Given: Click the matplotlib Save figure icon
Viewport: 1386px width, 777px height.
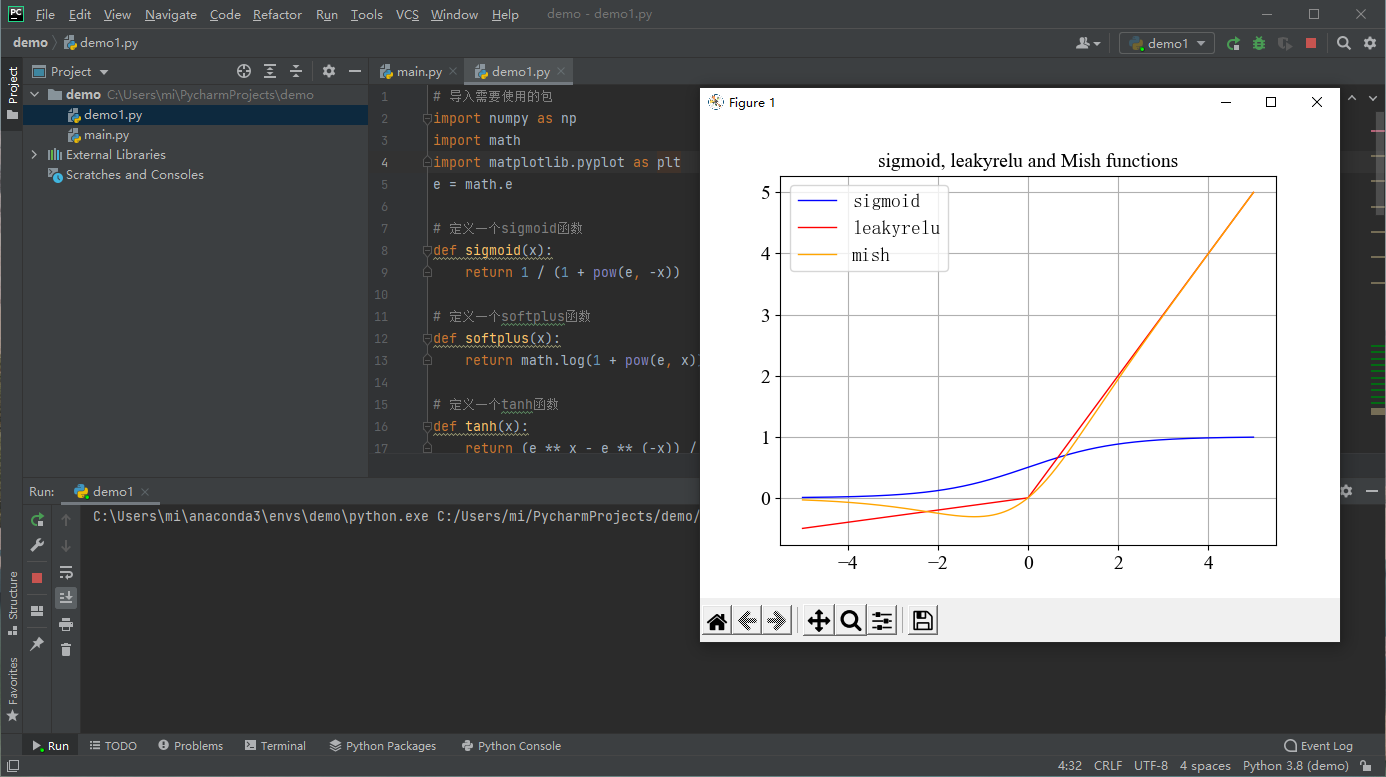Looking at the screenshot, I should coord(922,621).
